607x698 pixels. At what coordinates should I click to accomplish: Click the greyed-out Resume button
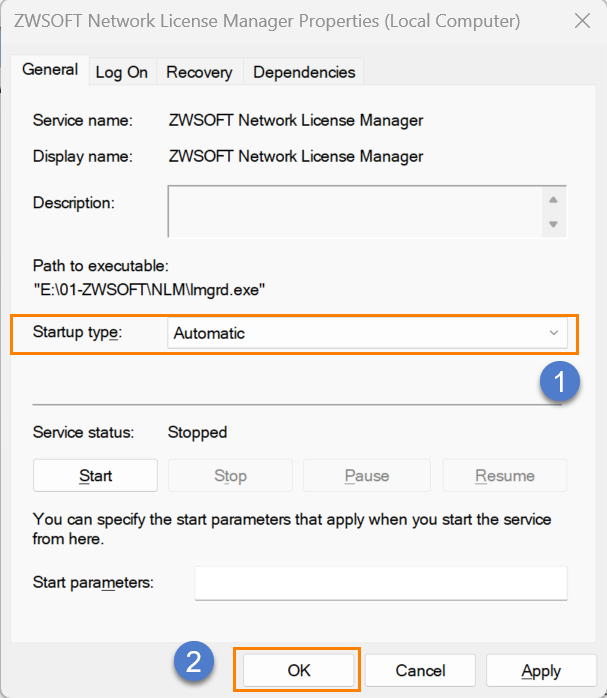[x=505, y=475]
